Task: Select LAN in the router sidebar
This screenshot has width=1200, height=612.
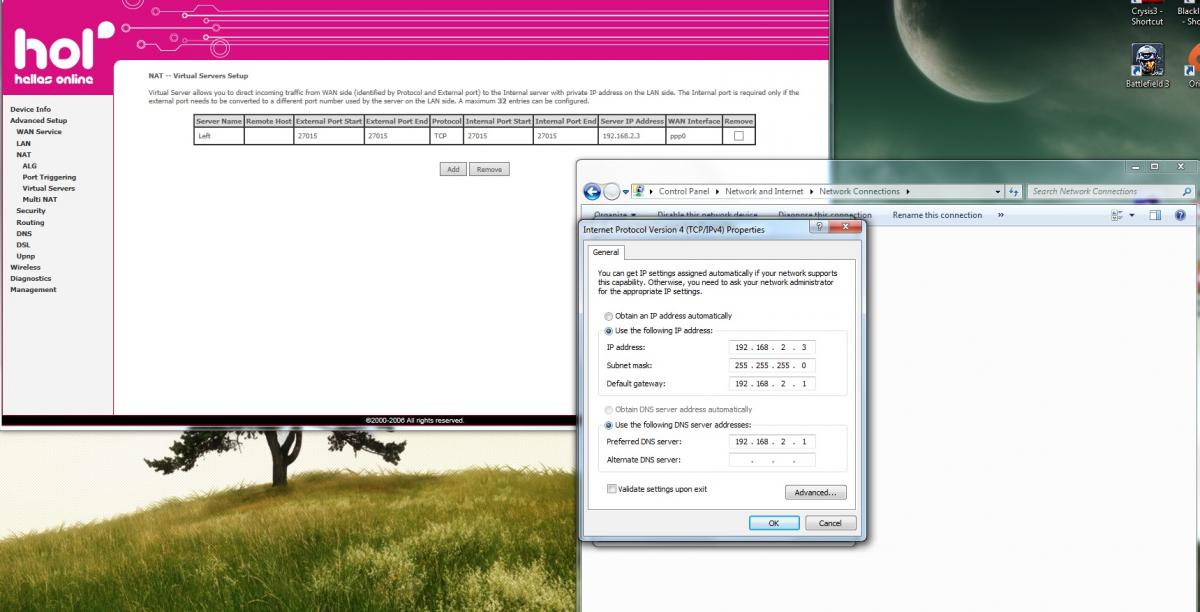Action: click(x=23, y=143)
